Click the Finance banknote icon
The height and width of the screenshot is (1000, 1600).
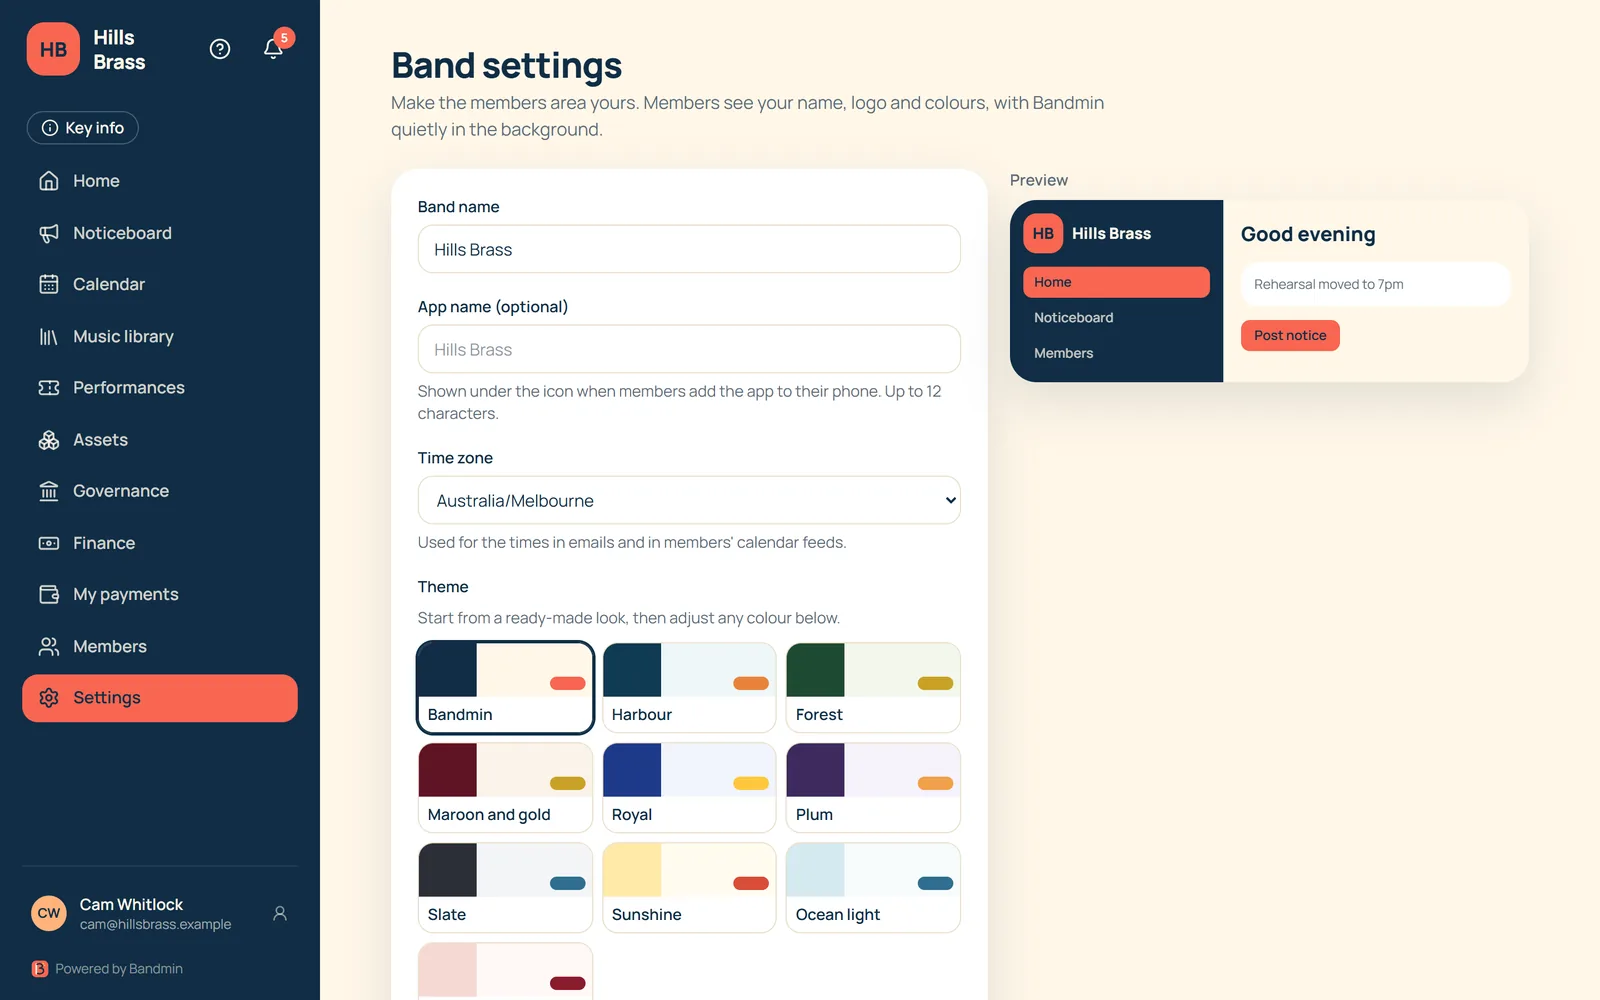[x=49, y=543]
